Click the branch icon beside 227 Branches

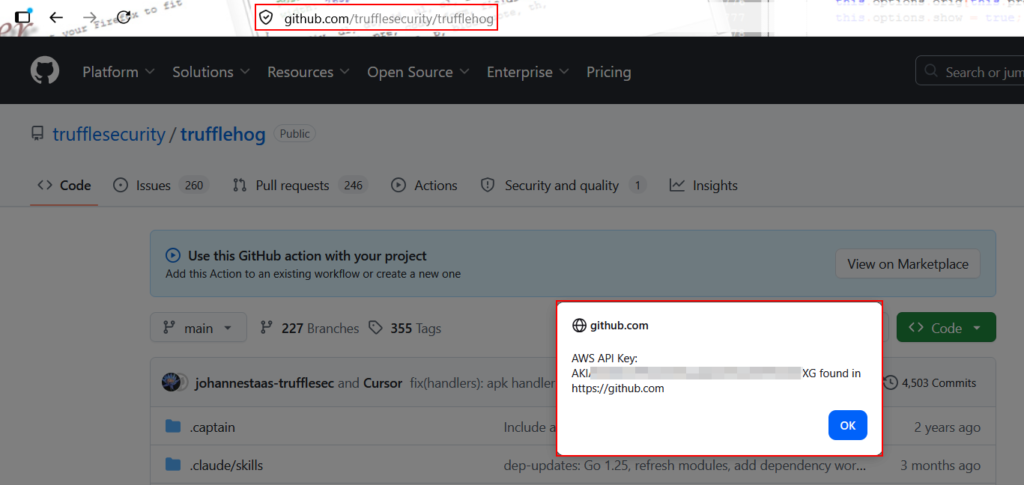pyautogui.click(x=266, y=328)
